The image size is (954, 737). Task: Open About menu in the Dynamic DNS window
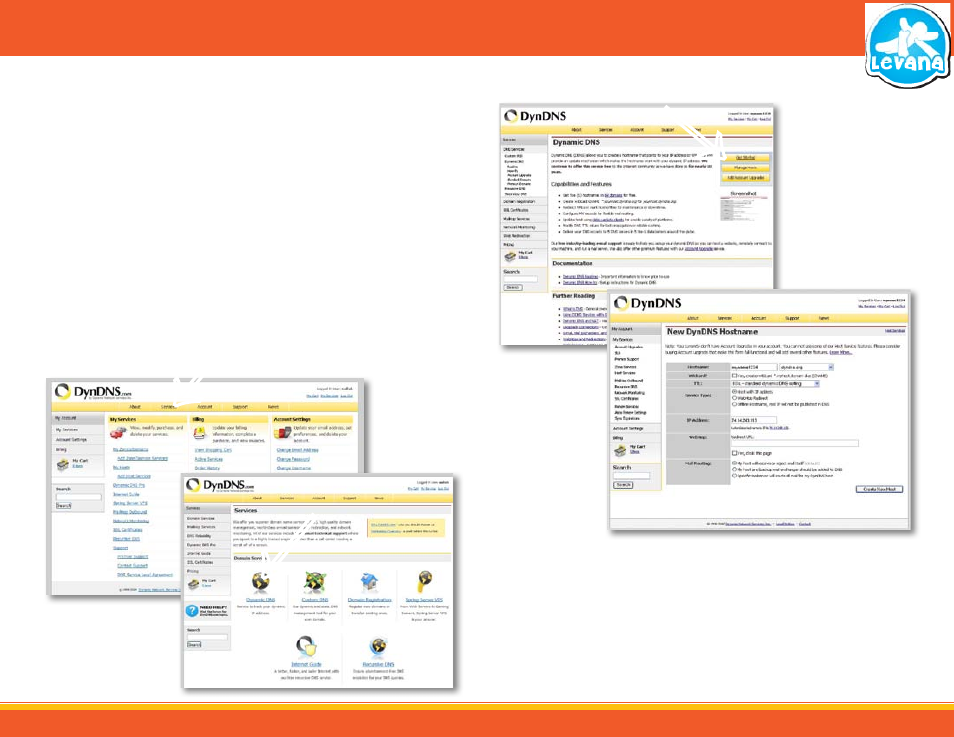click(x=576, y=130)
